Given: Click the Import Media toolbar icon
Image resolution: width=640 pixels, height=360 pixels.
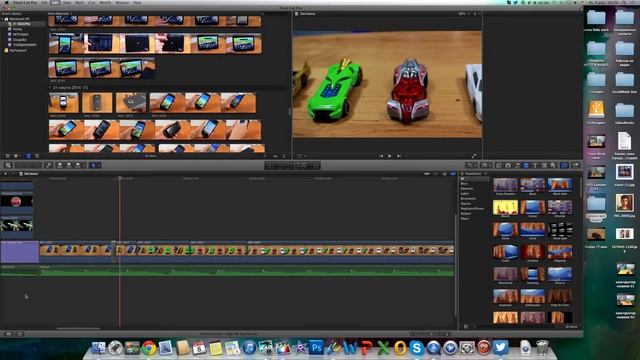Looking at the screenshot, I should (x=8, y=165).
